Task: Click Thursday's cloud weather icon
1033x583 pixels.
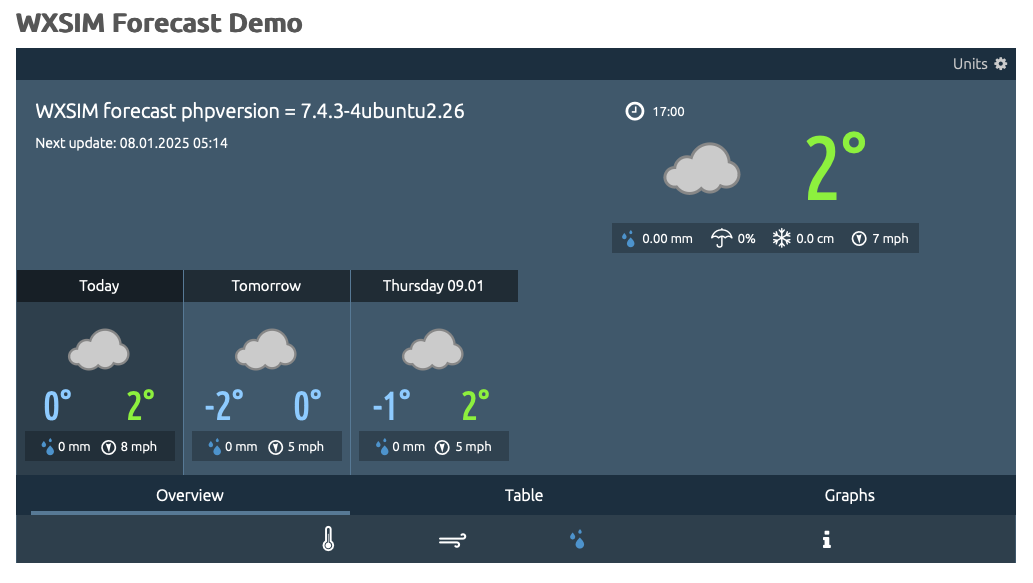Action: (433, 349)
